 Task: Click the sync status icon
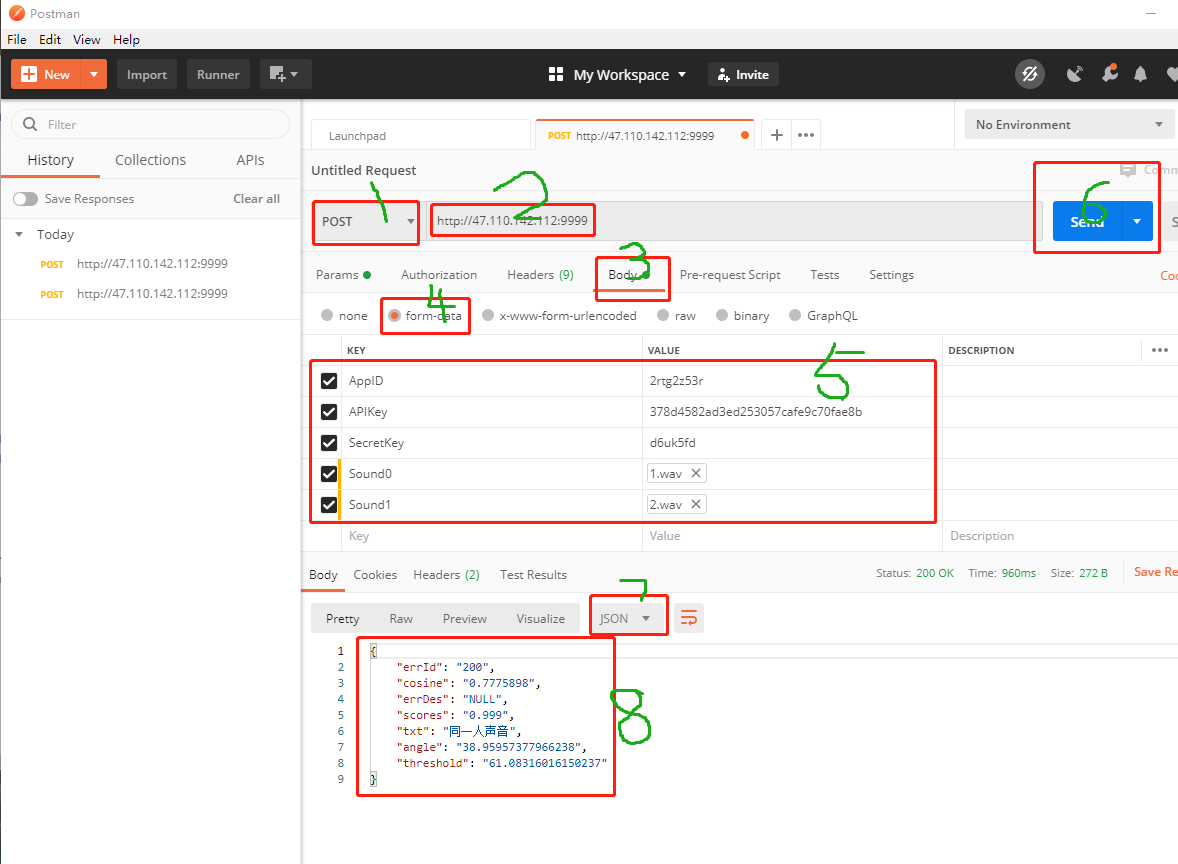[x=1030, y=74]
